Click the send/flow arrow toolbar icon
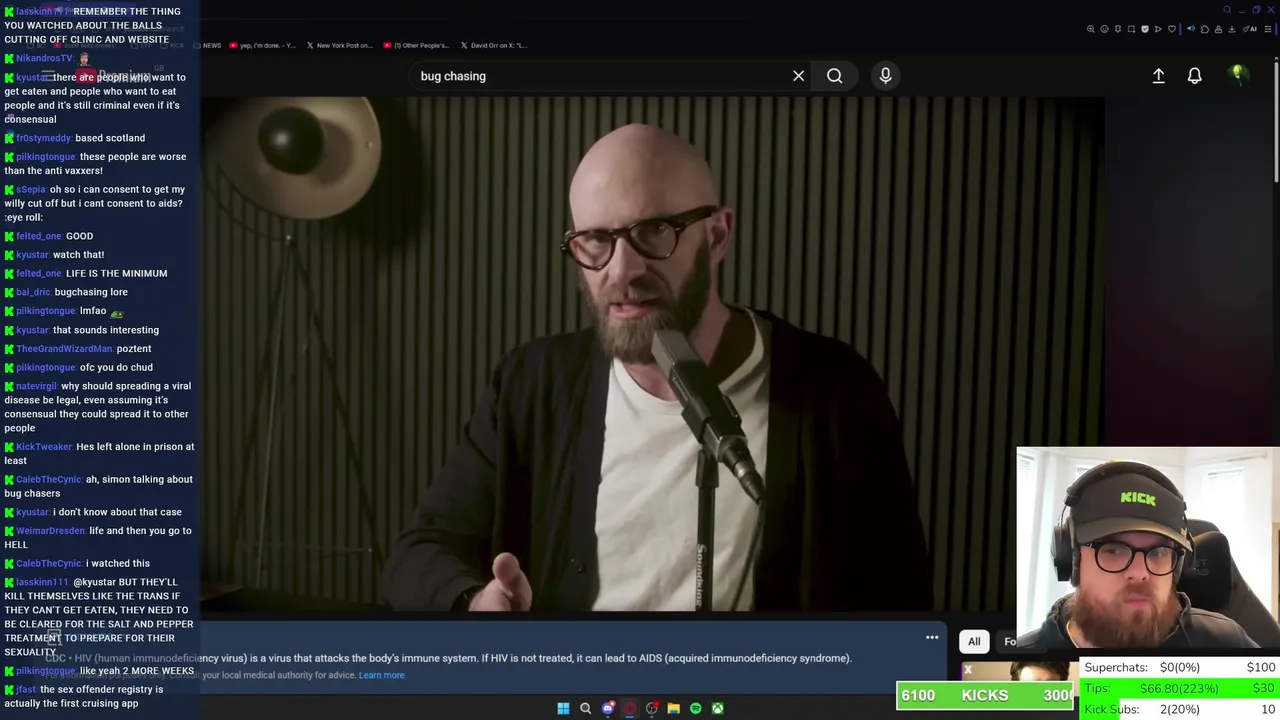This screenshot has height=720, width=1280. [x=1158, y=29]
